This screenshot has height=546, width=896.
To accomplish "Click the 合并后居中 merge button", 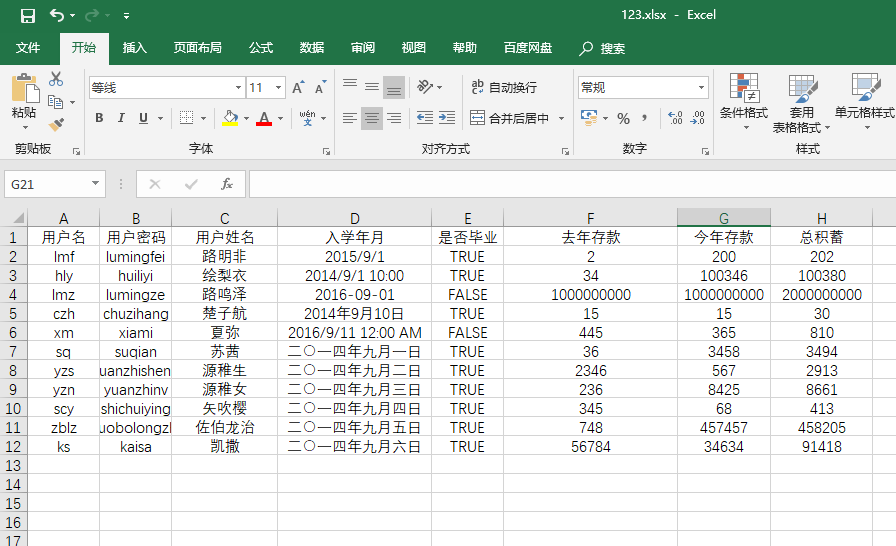I will click(x=510, y=118).
